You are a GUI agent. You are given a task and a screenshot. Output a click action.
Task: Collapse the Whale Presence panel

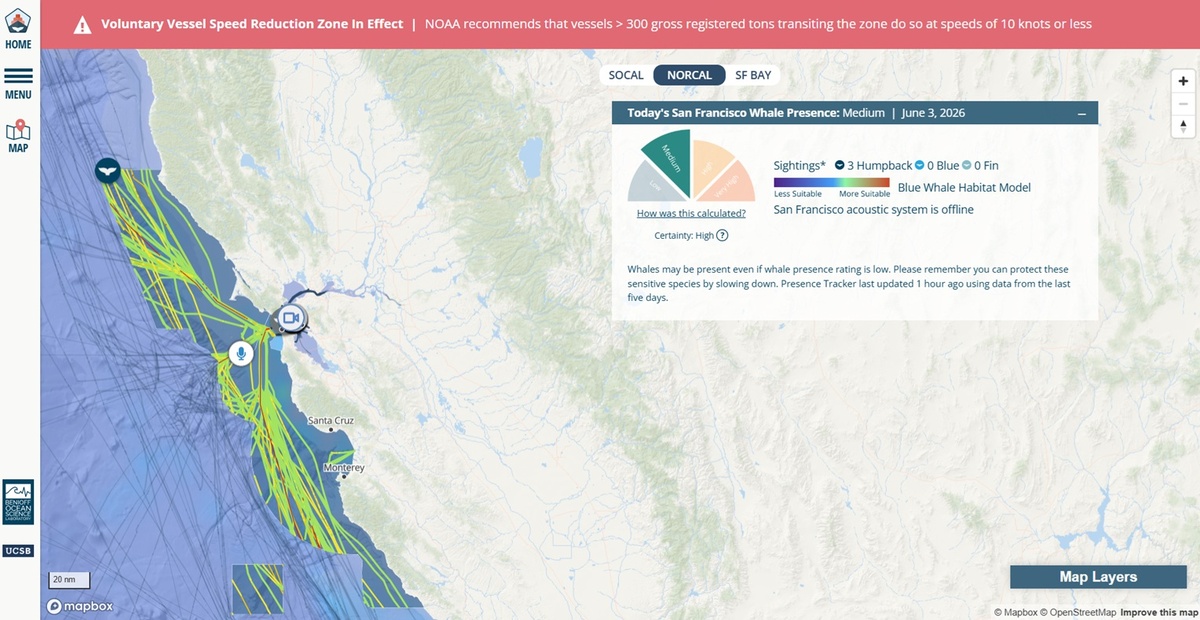coord(1082,114)
